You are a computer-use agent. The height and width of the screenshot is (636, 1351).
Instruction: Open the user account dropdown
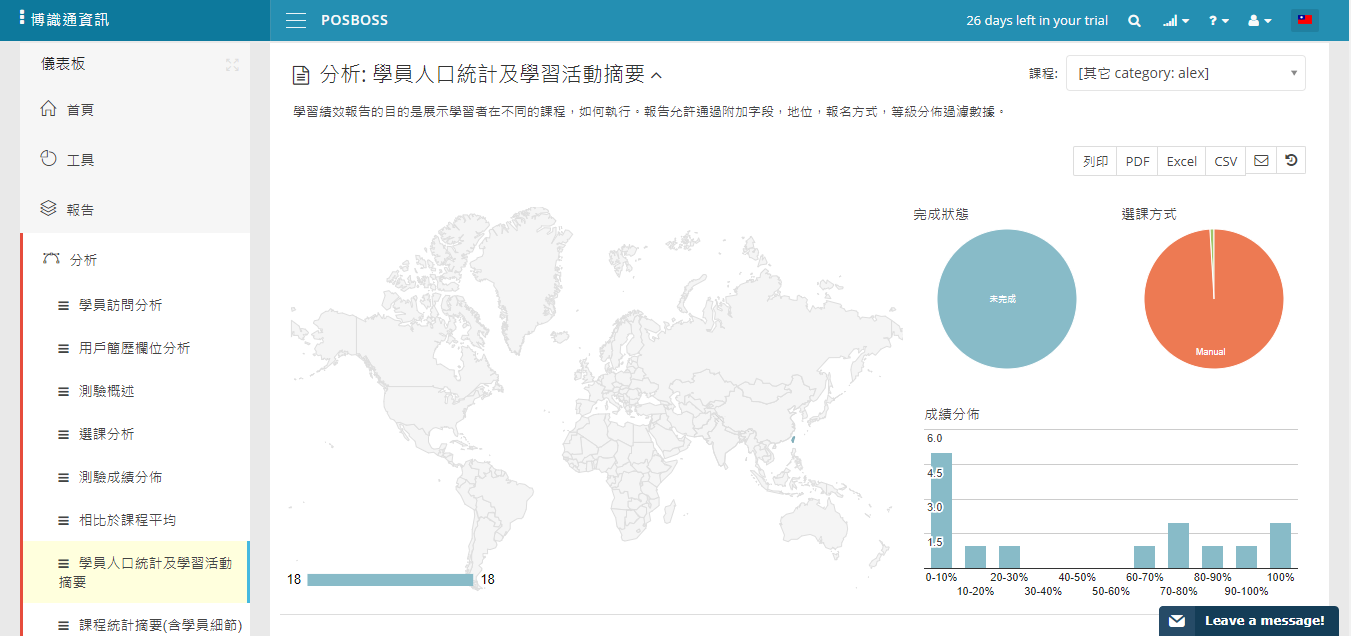pyautogui.click(x=1259, y=21)
